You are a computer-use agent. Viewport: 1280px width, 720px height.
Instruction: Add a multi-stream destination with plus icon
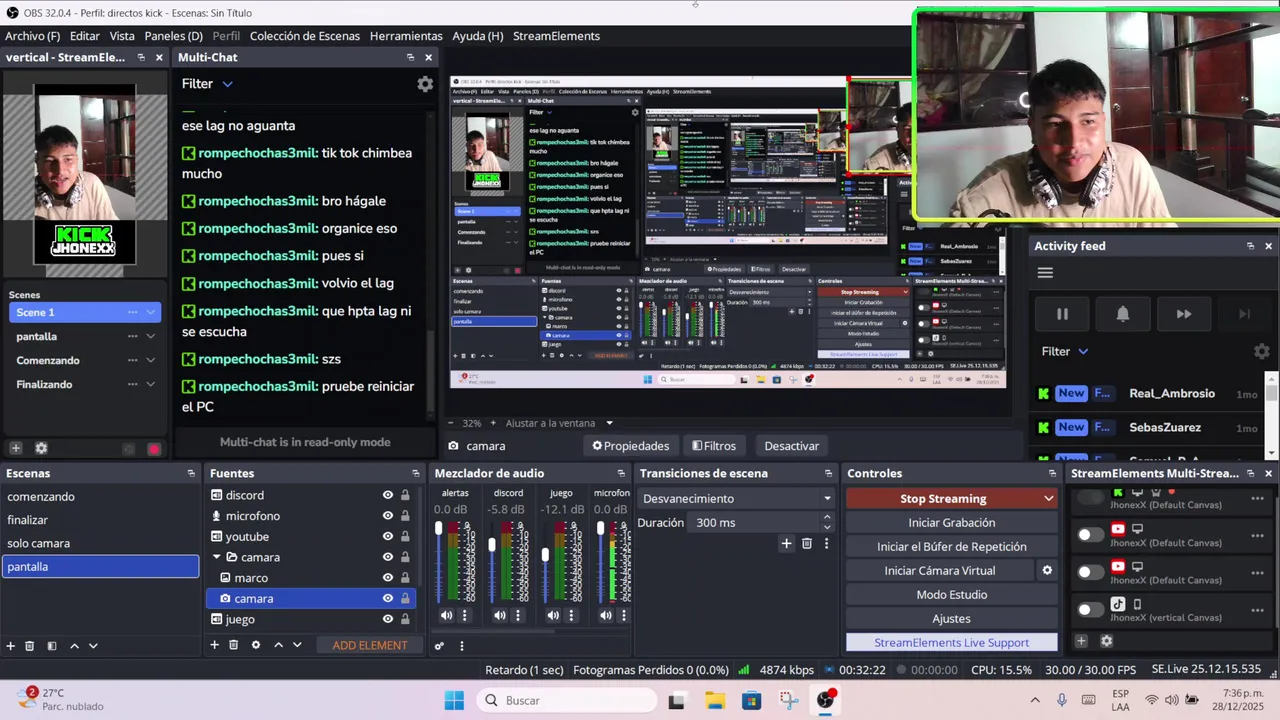[x=1081, y=641]
